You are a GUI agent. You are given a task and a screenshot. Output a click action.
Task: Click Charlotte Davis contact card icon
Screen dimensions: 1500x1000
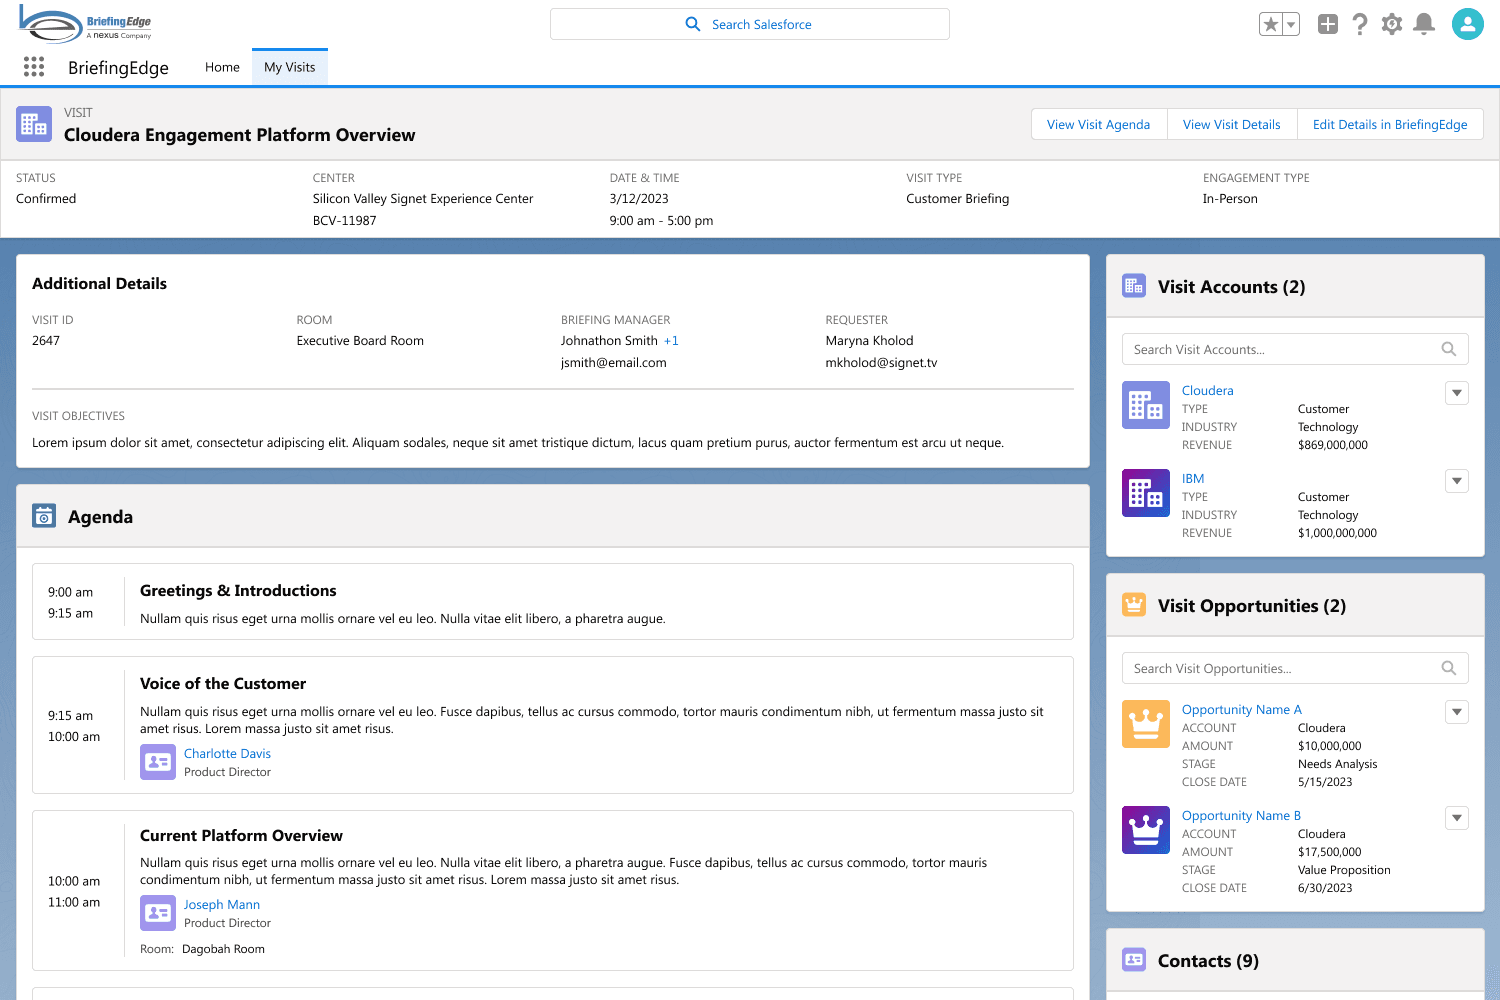click(x=158, y=762)
